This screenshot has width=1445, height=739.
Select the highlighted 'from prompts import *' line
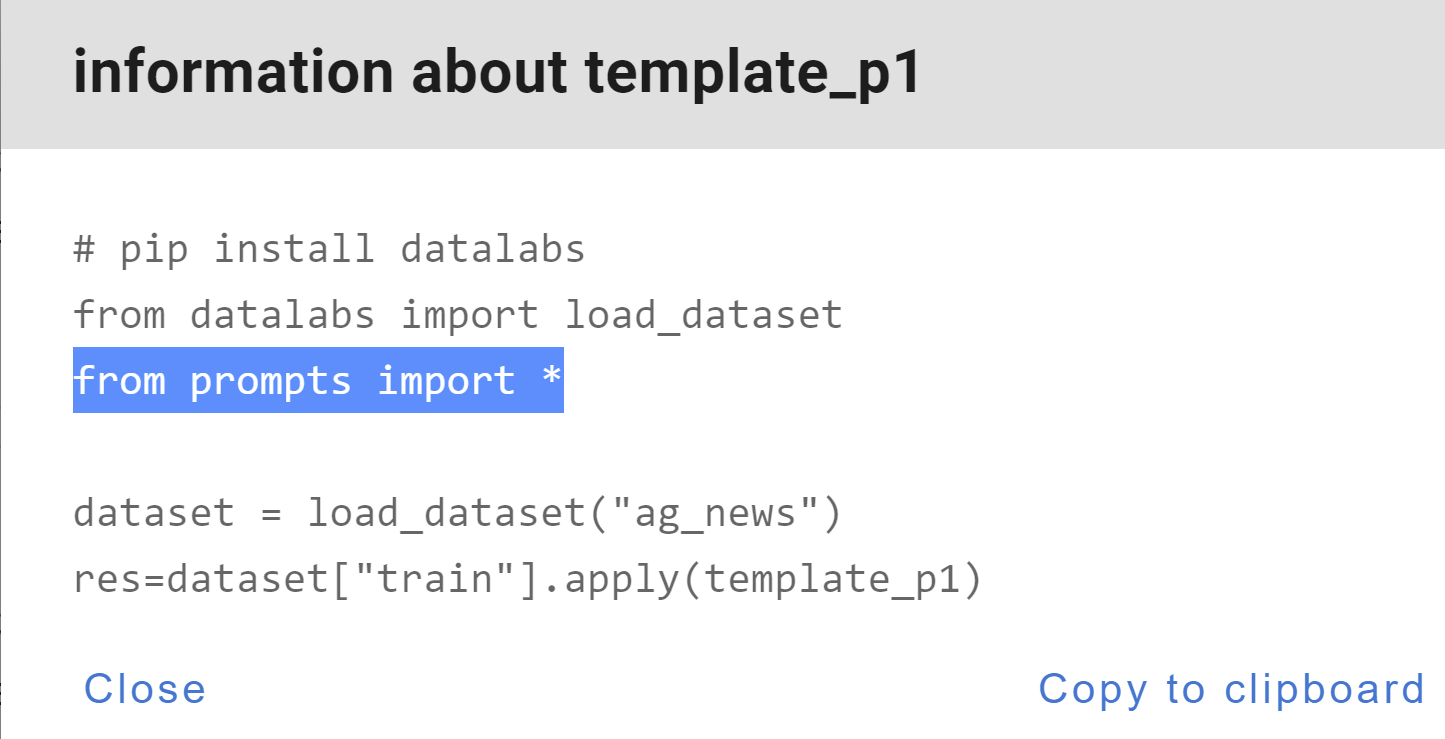pyautogui.click(x=317, y=380)
